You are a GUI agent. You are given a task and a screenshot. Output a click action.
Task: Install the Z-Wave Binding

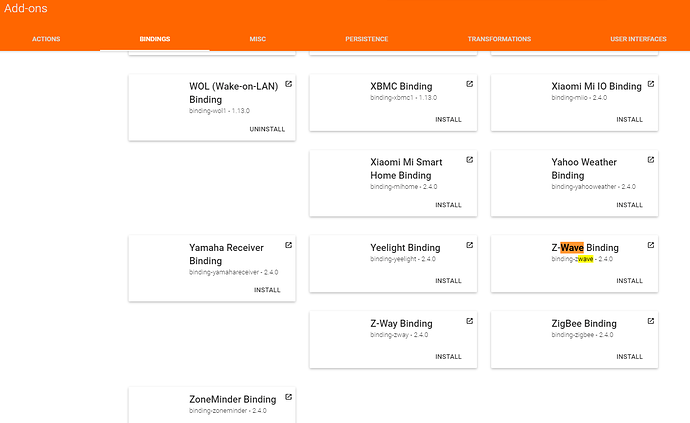[x=629, y=280]
